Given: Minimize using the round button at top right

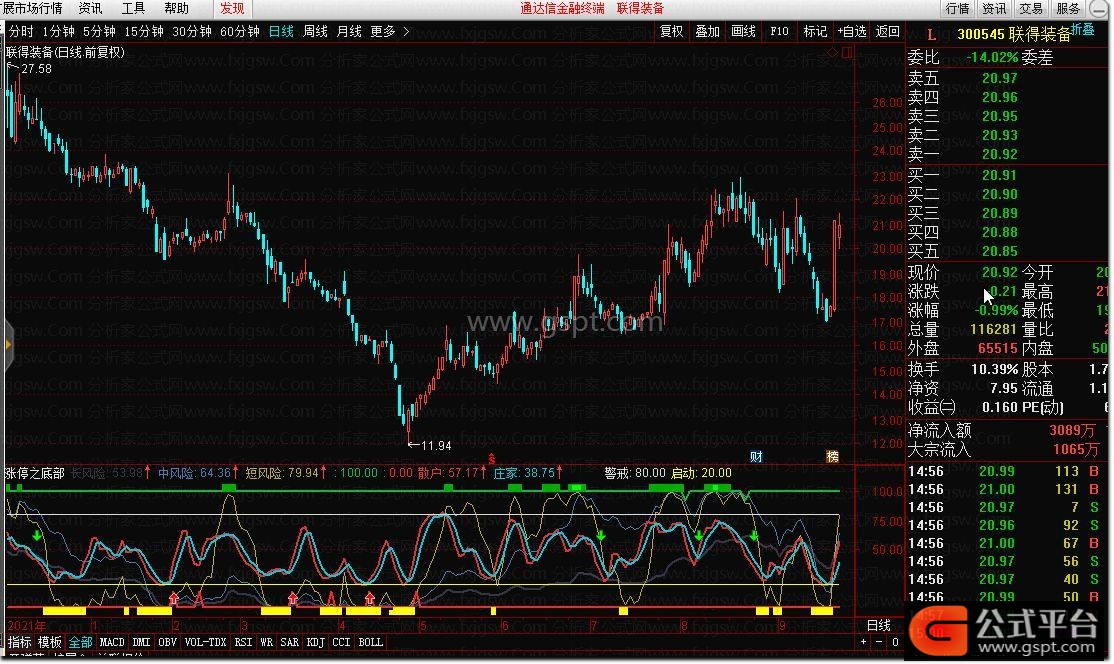Looking at the screenshot, I should point(1099,9).
